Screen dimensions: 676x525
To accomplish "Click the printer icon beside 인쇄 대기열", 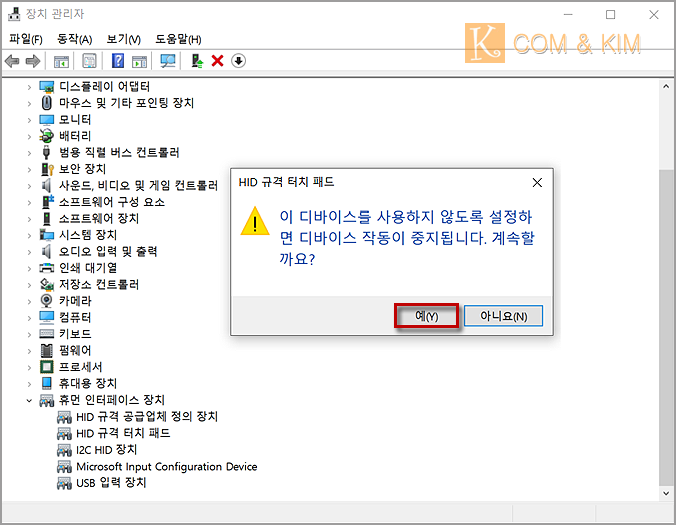I will [47, 268].
